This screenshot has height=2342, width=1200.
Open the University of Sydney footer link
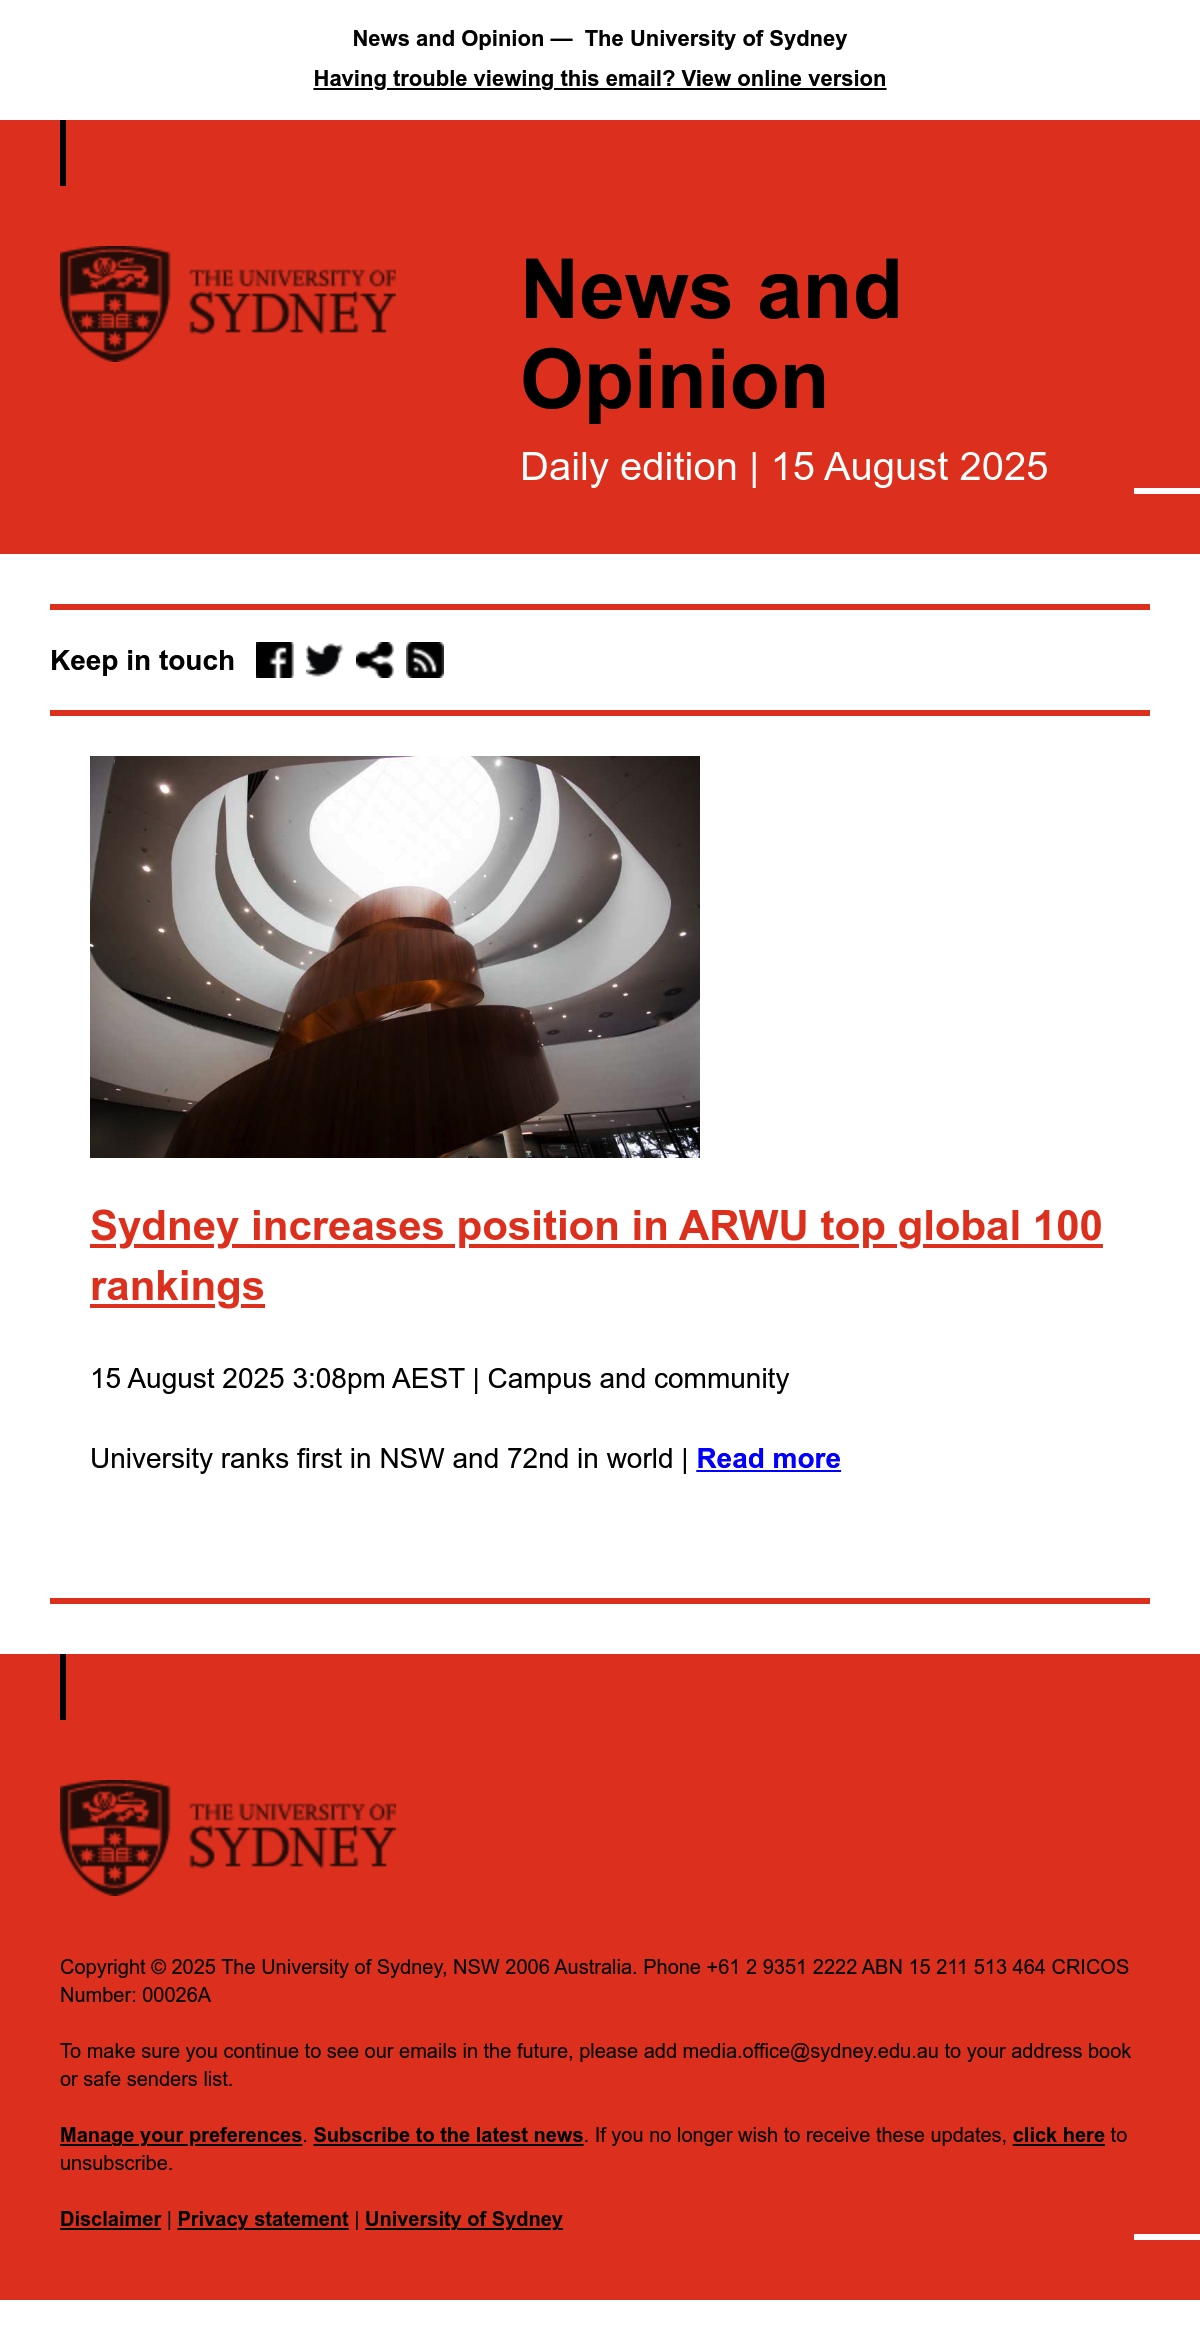464,2219
